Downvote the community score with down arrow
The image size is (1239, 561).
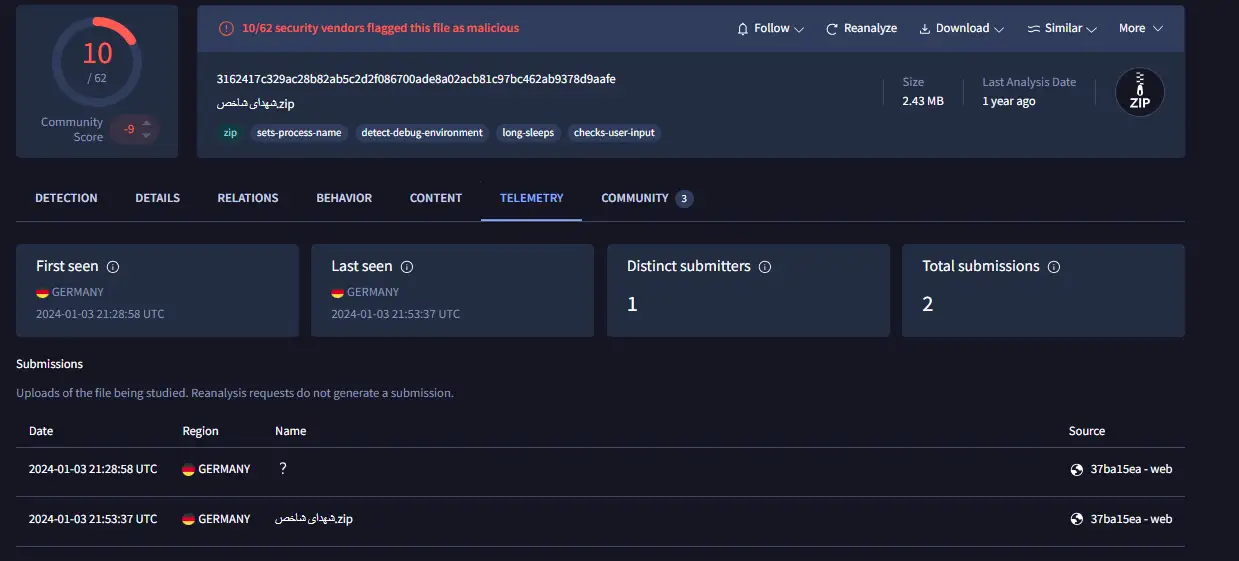point(147,135)
